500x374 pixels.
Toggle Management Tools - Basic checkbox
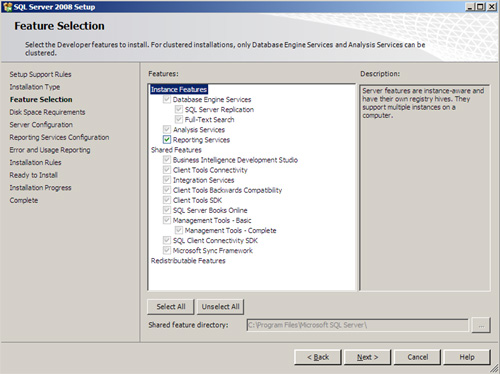[167, 220]
